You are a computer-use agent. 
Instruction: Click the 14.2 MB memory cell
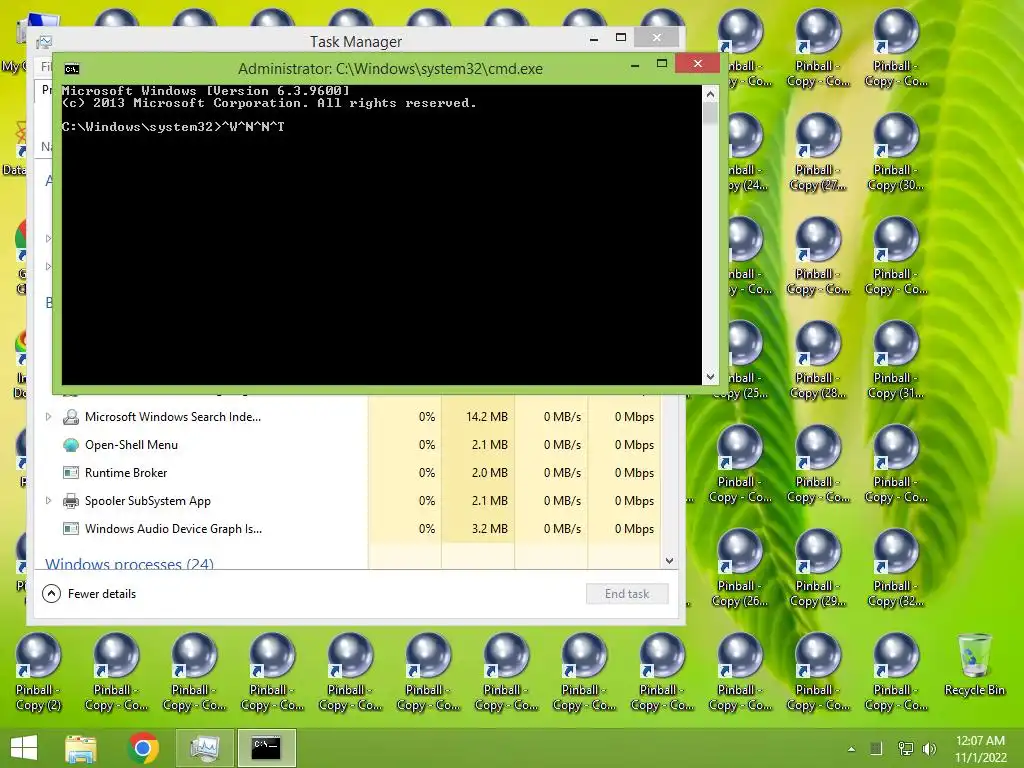coord(478,417)
